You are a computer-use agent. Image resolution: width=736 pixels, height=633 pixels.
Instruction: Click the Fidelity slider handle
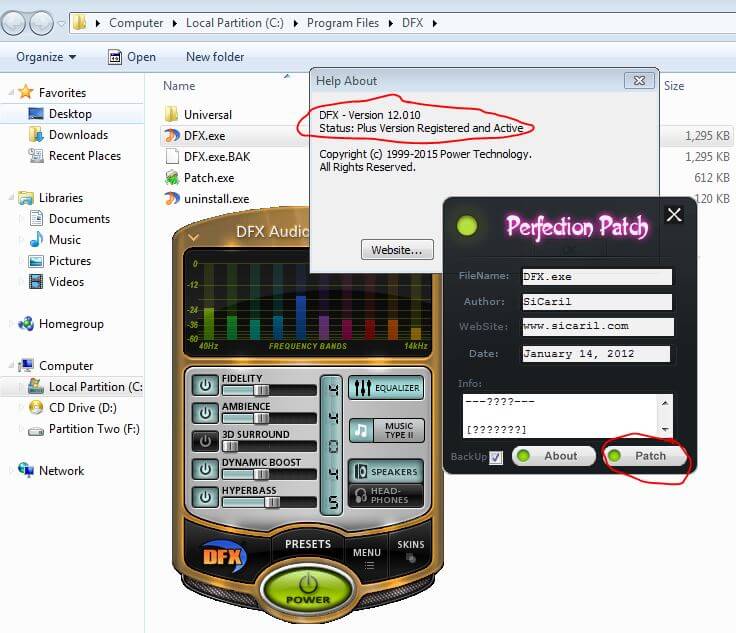pyautogui.click(x=261, y=389)
